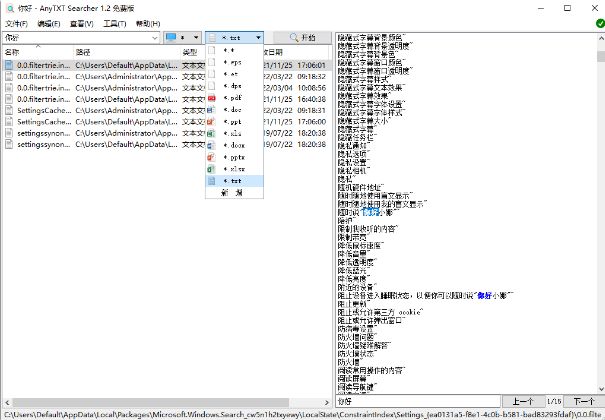Click the results list scroll-right arrow
Image resolution: width=605 pixels, height=420 pixels.
[x=327, y=402]
